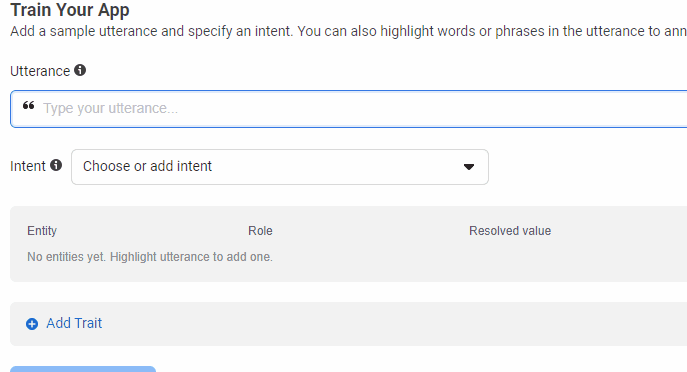Viewport: 687px width, 372px height.
Task: Click the Intent info icon
Action: click(56, 165)
